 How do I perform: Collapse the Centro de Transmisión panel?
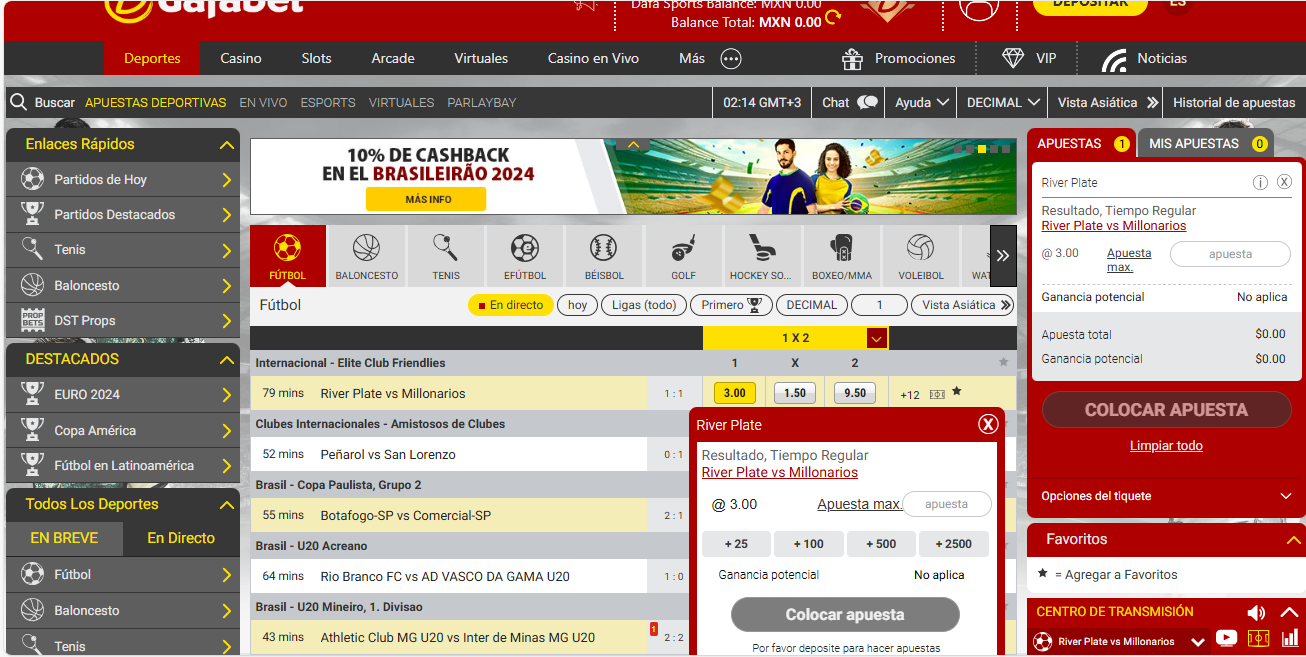[1289, 612]
